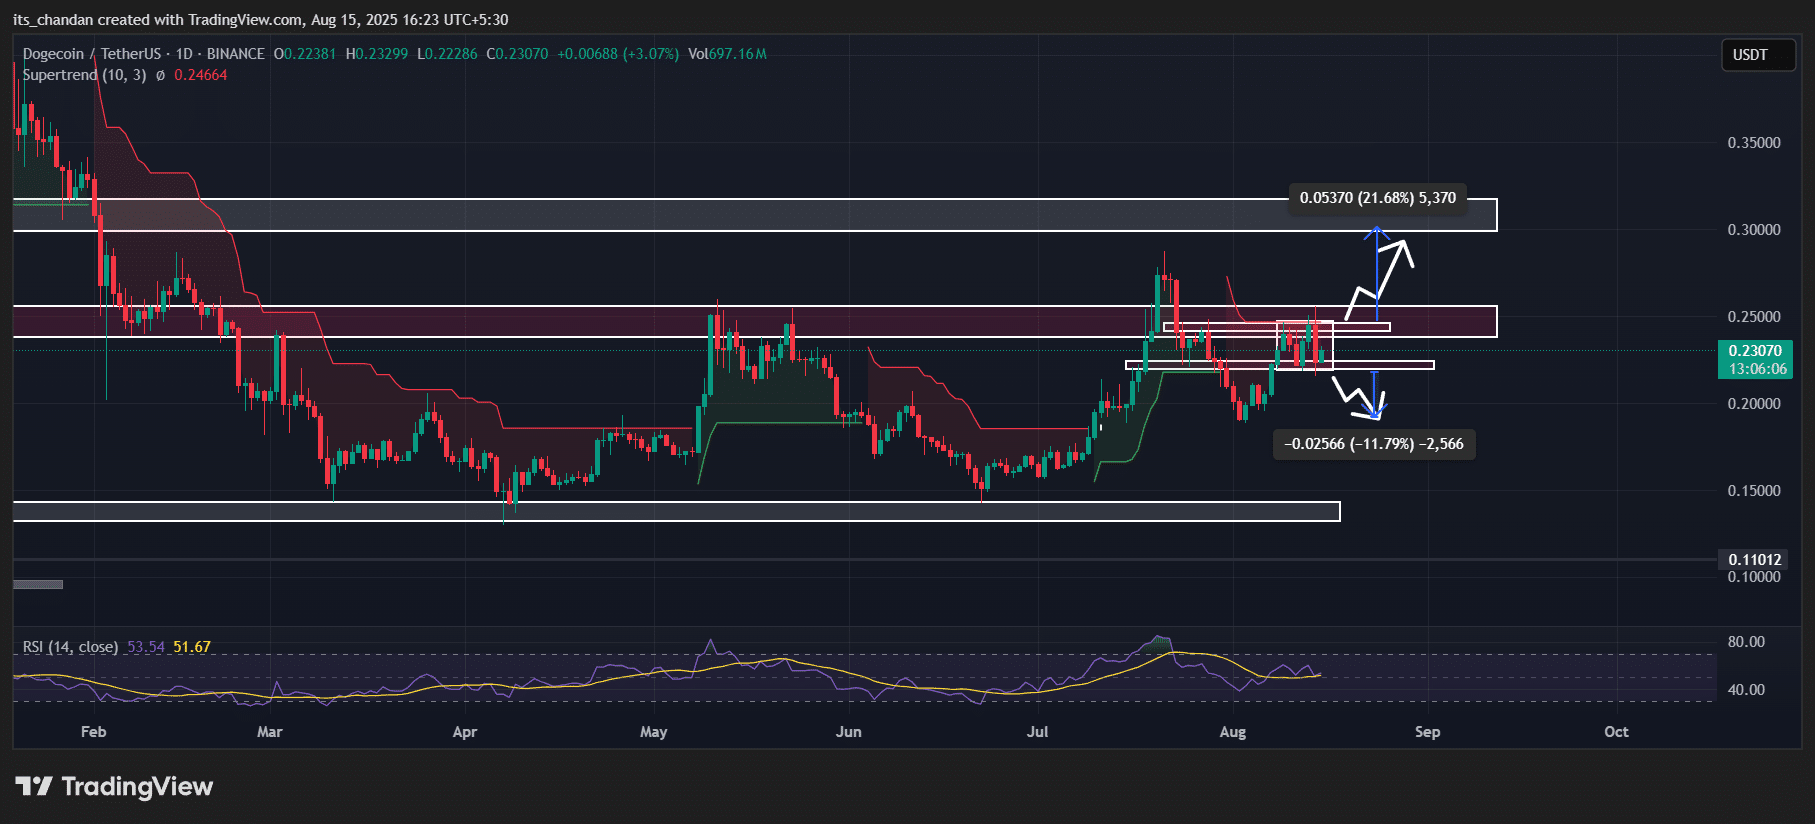Viewport: 1815px width, 824px height.
Task: Click the hidden-value symbol beside Supertrend
Action: click(160, 76)
